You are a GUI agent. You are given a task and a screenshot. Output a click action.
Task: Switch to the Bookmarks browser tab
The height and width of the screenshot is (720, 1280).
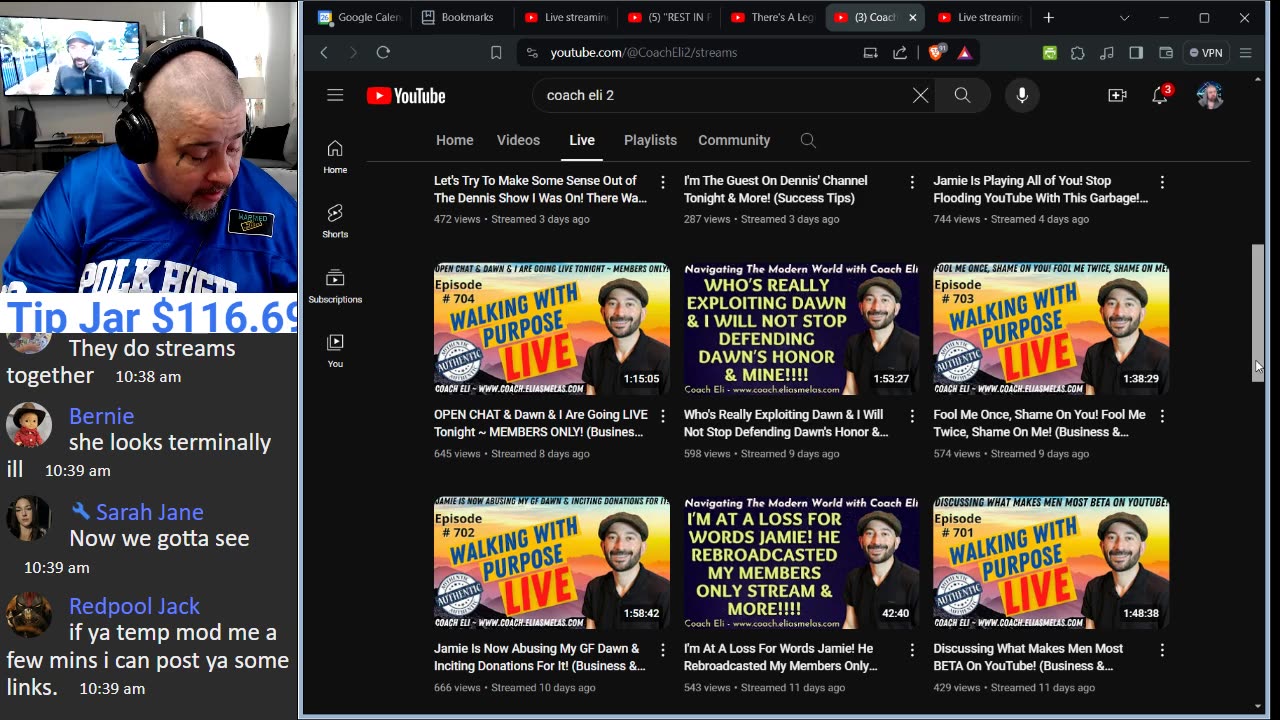pyautogui.click(x=460, y=17)
